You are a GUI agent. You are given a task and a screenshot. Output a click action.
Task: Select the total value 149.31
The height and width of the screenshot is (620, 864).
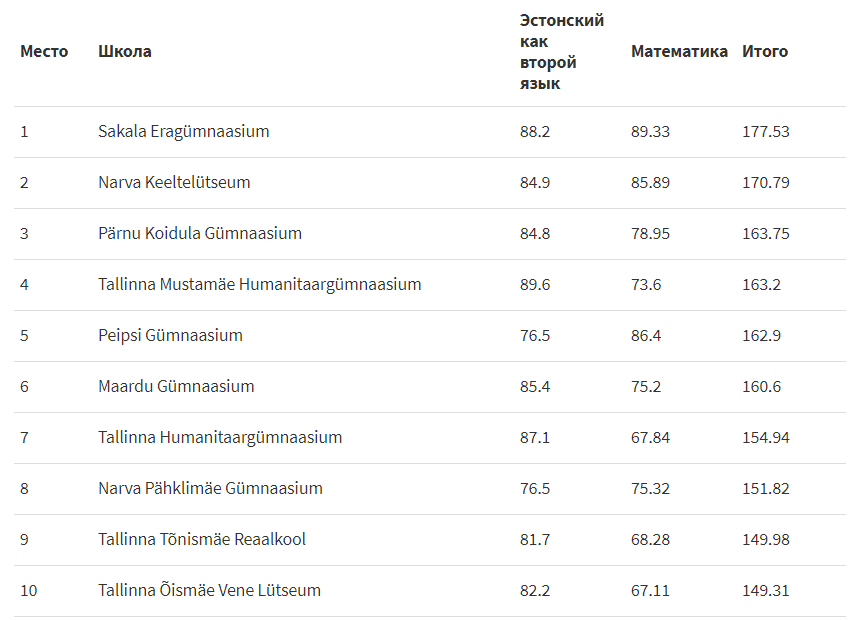[x=765, y=590]
